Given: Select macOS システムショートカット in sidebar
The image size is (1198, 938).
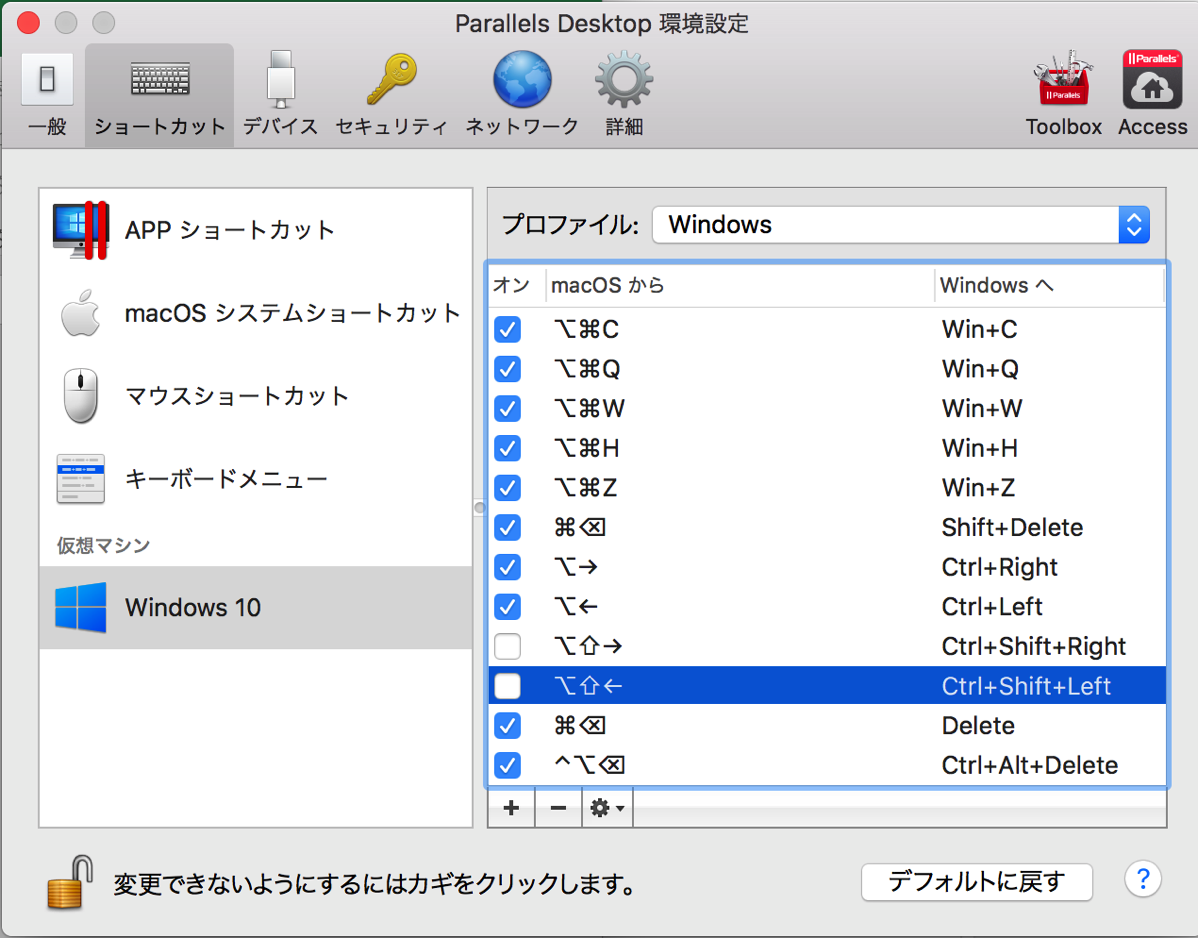Looking at the screenshot, I should point(256,313).
